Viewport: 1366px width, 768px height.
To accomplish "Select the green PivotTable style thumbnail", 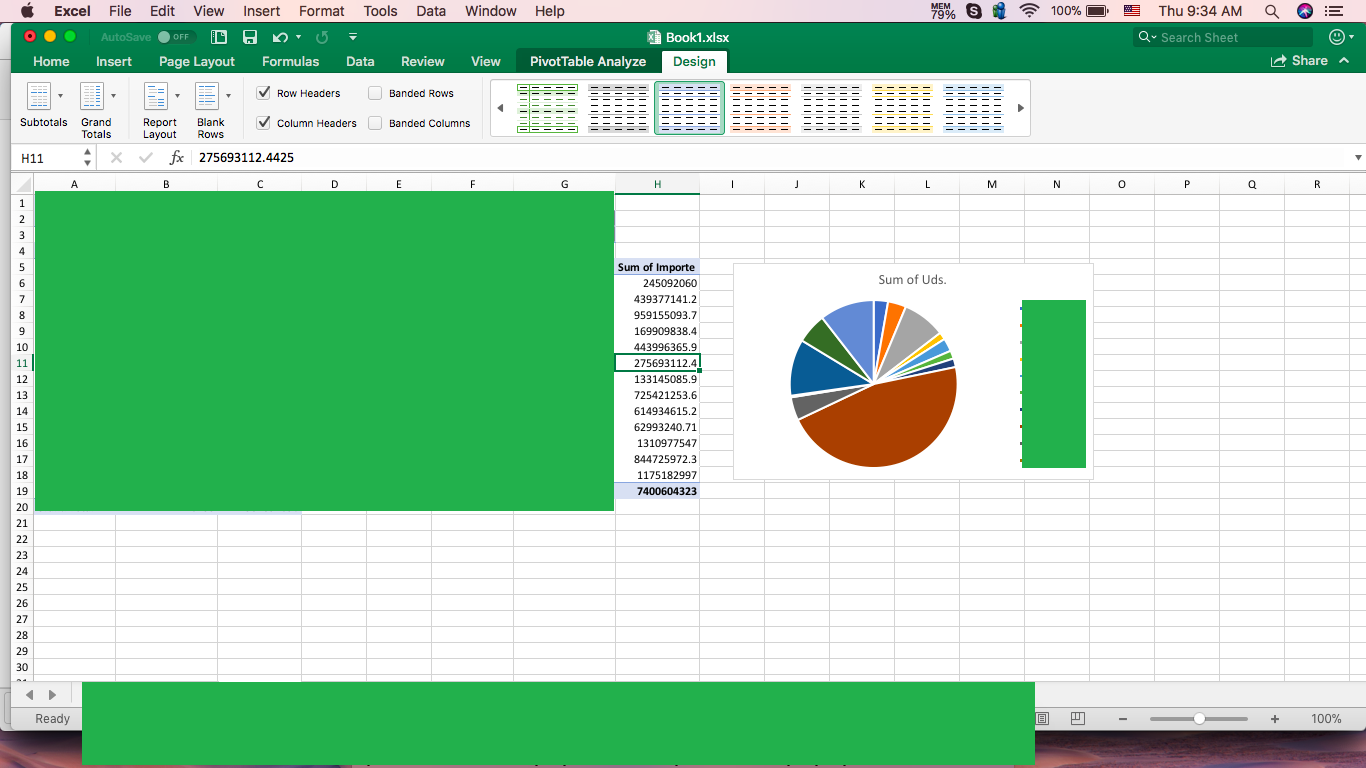I will pyautogui.click(x=547, y=108).
